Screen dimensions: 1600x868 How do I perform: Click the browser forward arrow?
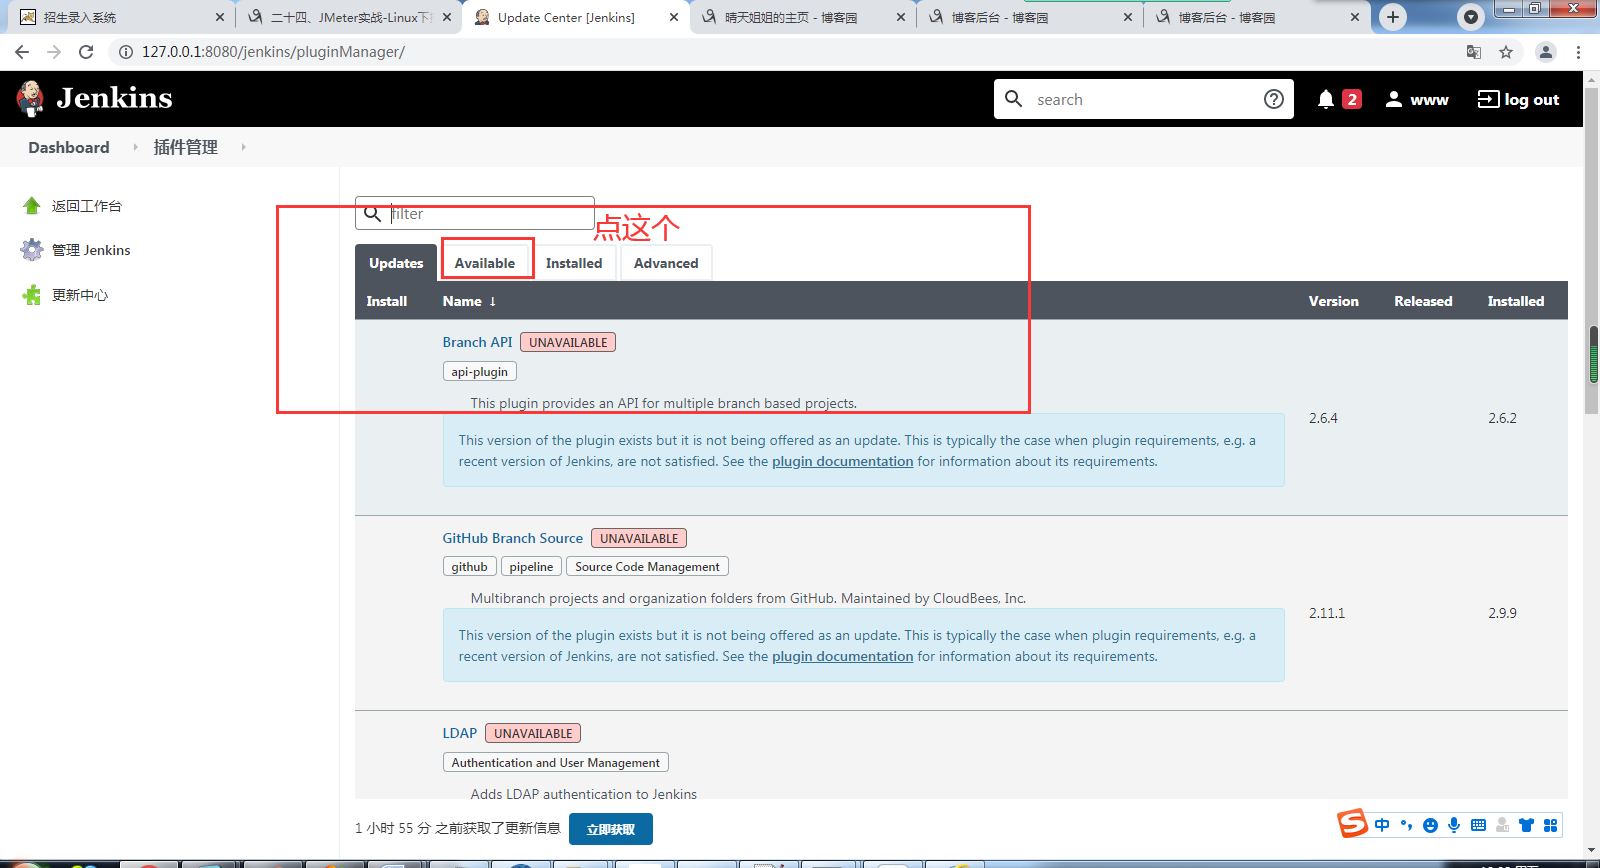(x=54, y=52)
